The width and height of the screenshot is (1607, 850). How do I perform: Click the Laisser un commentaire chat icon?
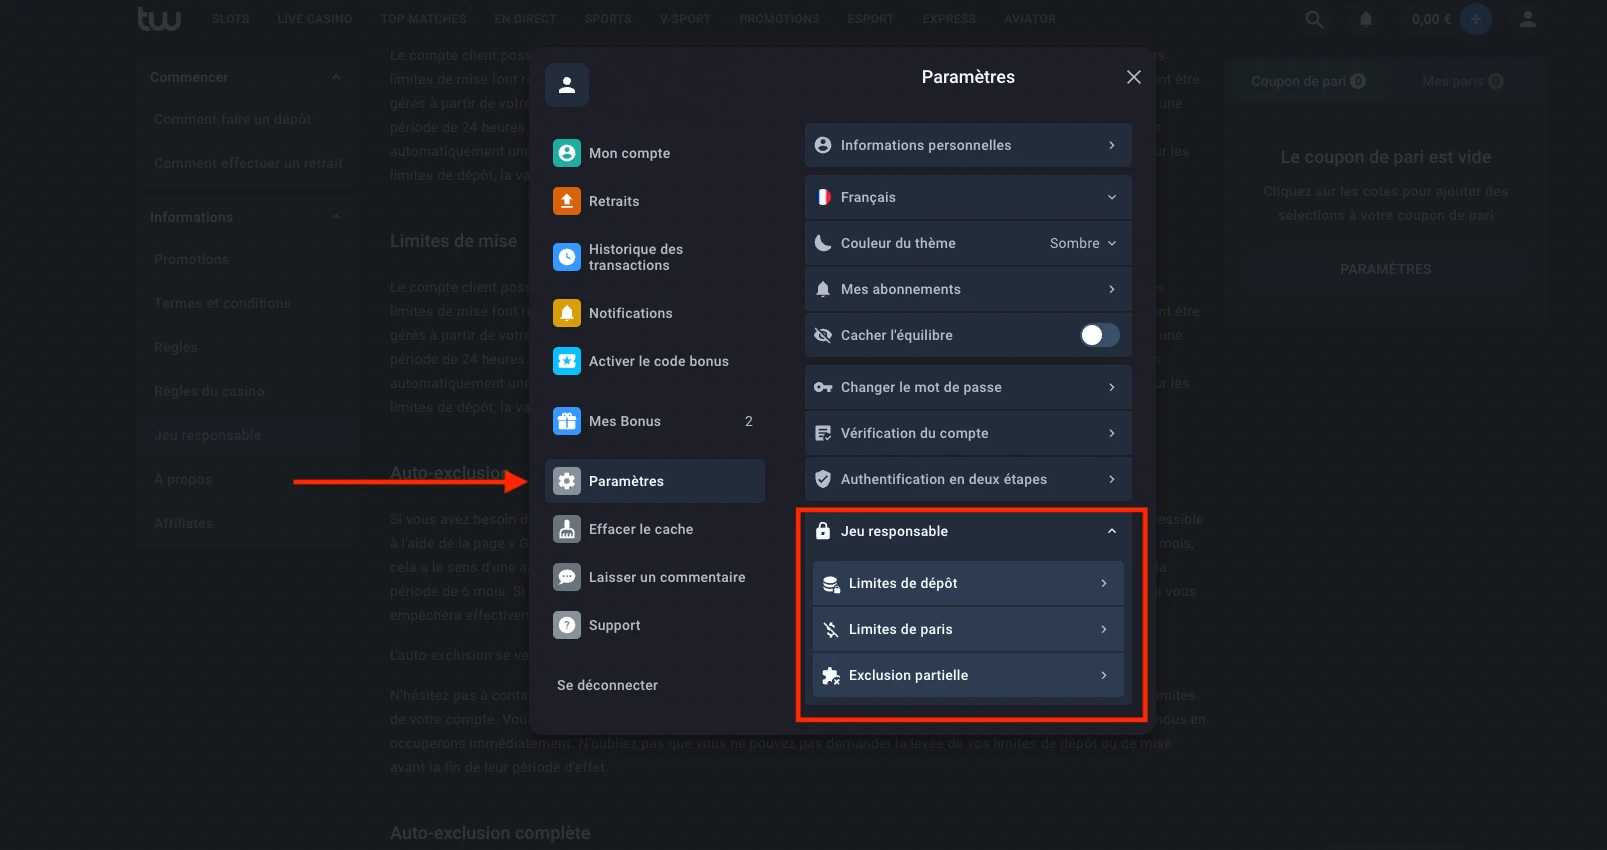567,577
